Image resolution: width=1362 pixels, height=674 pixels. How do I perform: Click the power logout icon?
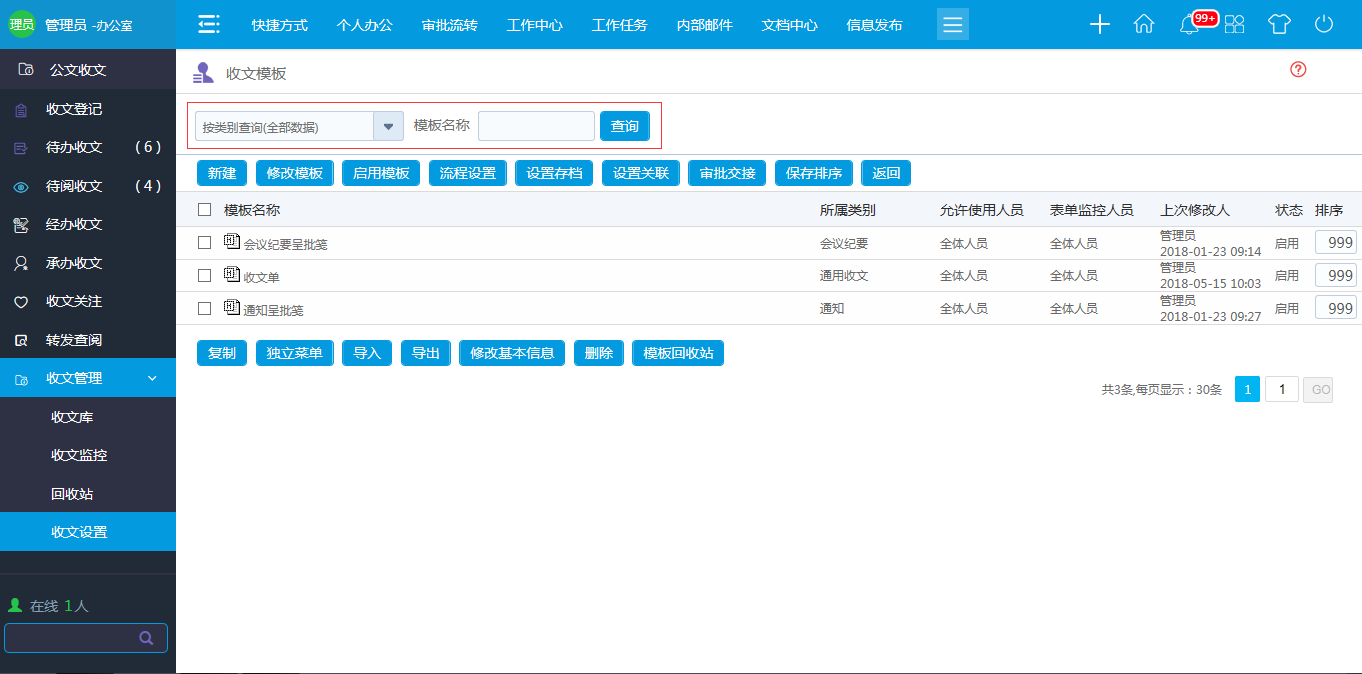point(1322,24)
